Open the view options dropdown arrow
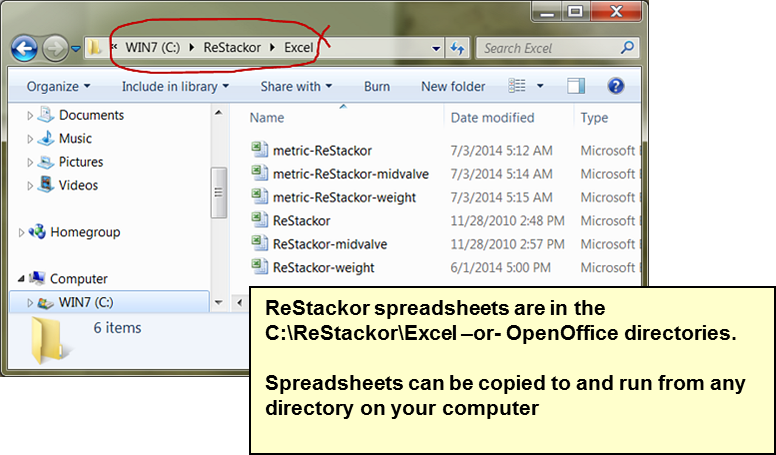This screenshot has width=776, height=455. tap(540, 86)
